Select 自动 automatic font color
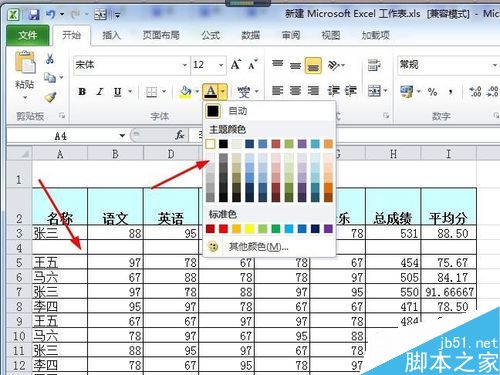Viewport: 500px width, 375px height. tap(269, 111)
